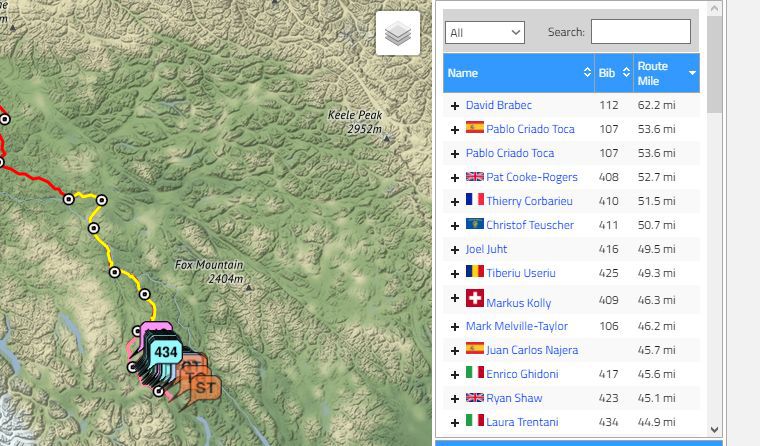Click the Spain flag beside Pablo Criado Toca
The height and width of the screenshot is (446, 760).
[475, 129]
